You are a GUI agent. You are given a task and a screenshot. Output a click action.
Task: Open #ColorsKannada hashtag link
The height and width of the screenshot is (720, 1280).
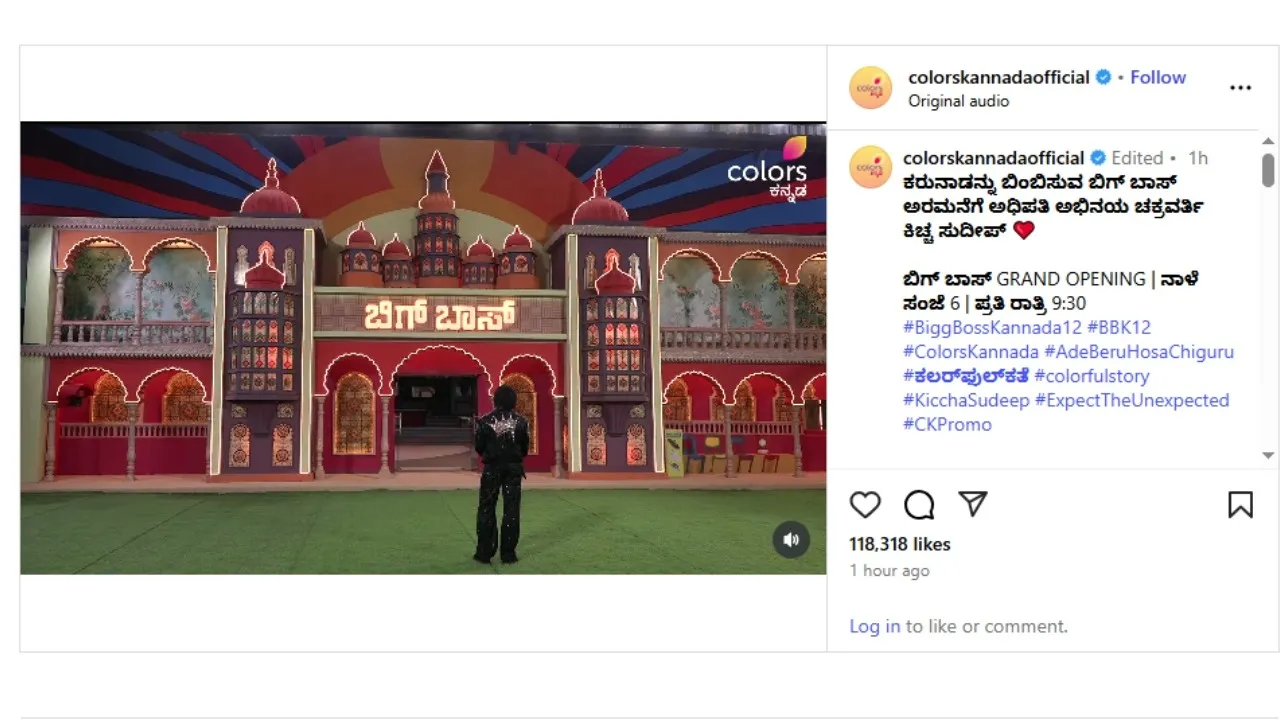[970, 352]
